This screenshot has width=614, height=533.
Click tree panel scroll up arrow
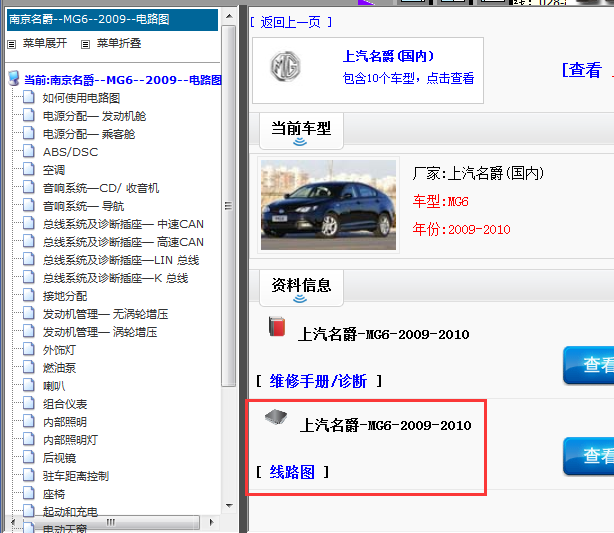click(229, 16)
